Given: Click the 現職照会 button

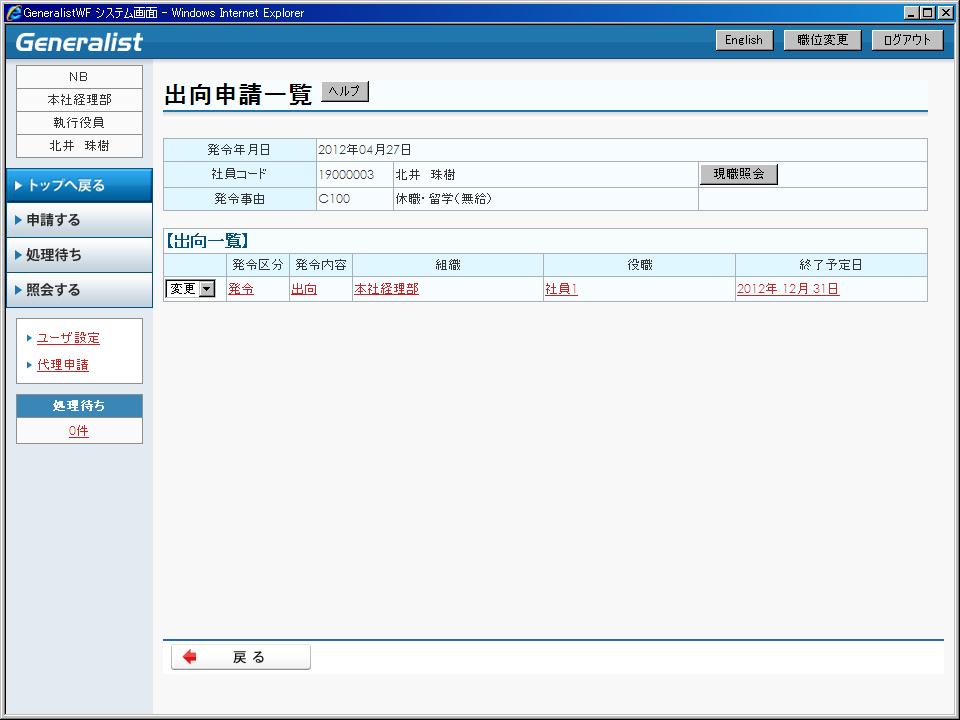Looking at the screenshot, I should pos(738,174).
